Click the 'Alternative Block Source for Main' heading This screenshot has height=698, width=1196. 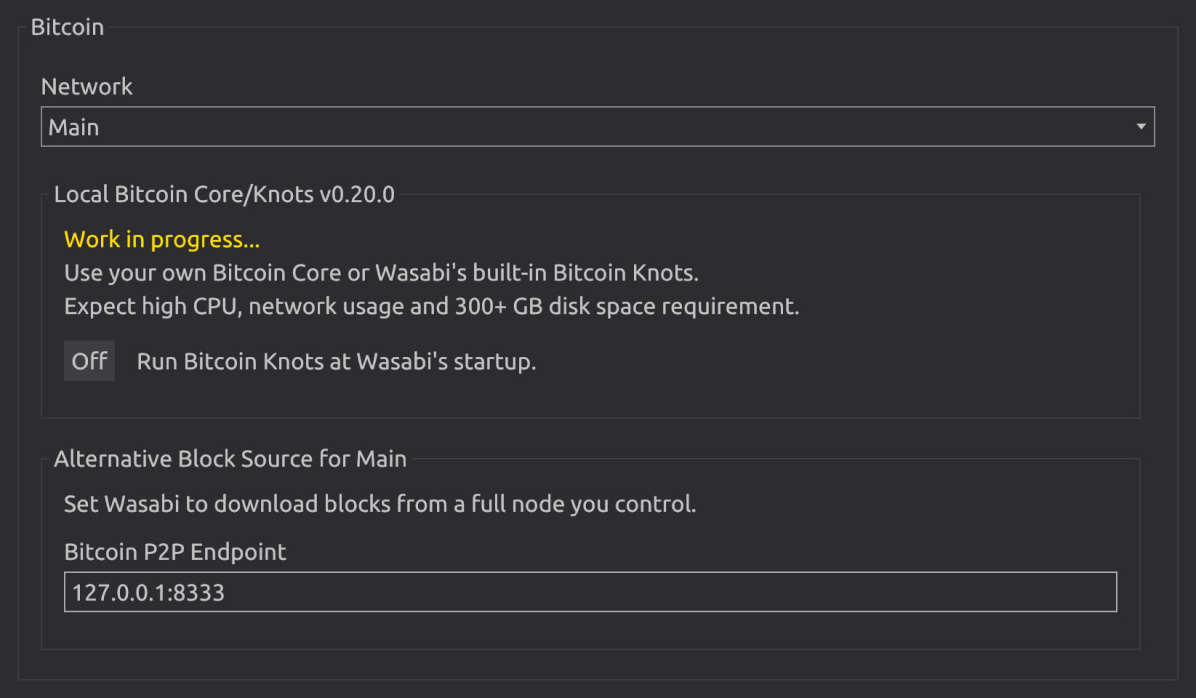230,459
